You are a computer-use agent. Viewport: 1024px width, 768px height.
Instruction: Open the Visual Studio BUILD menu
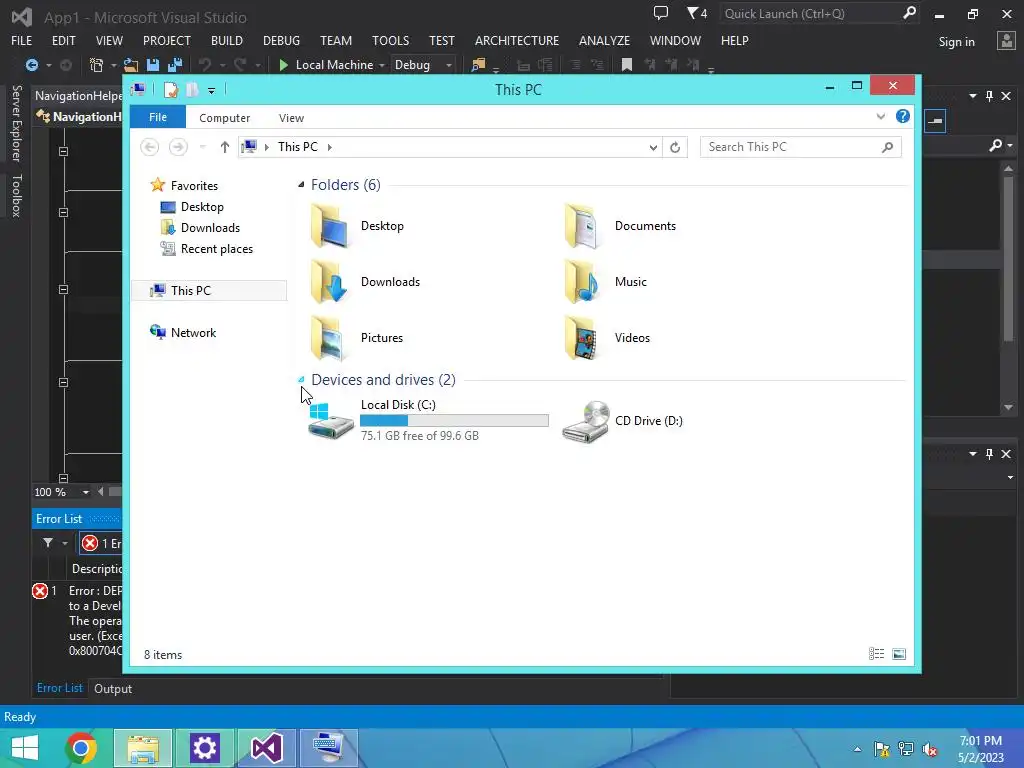pyautogui.click(x=227, y=40)
